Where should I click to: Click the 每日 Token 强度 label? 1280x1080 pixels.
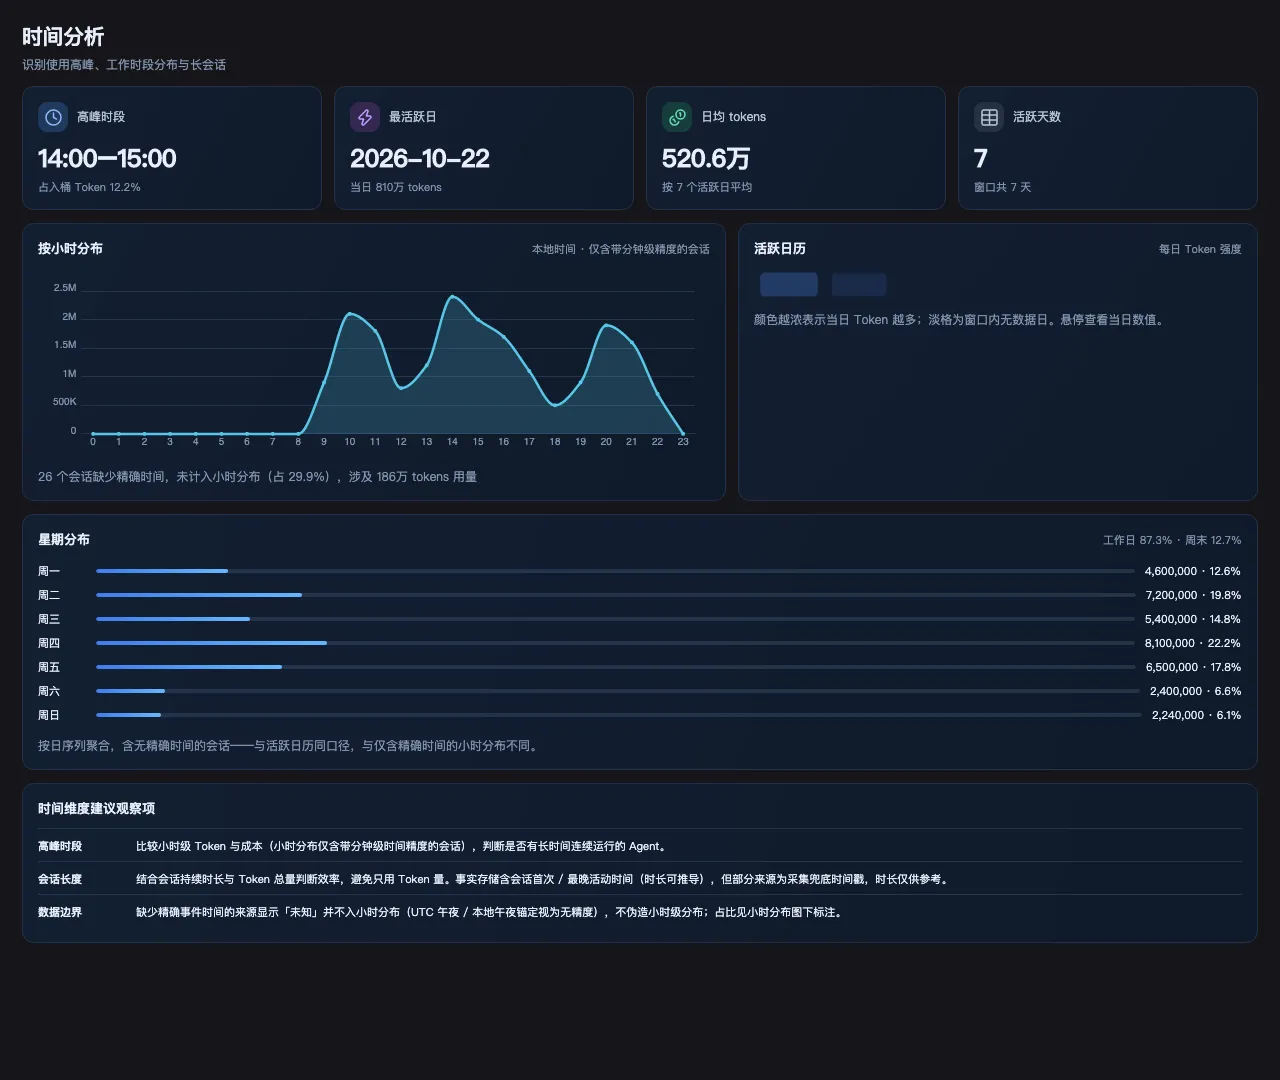click(1200, 249)
